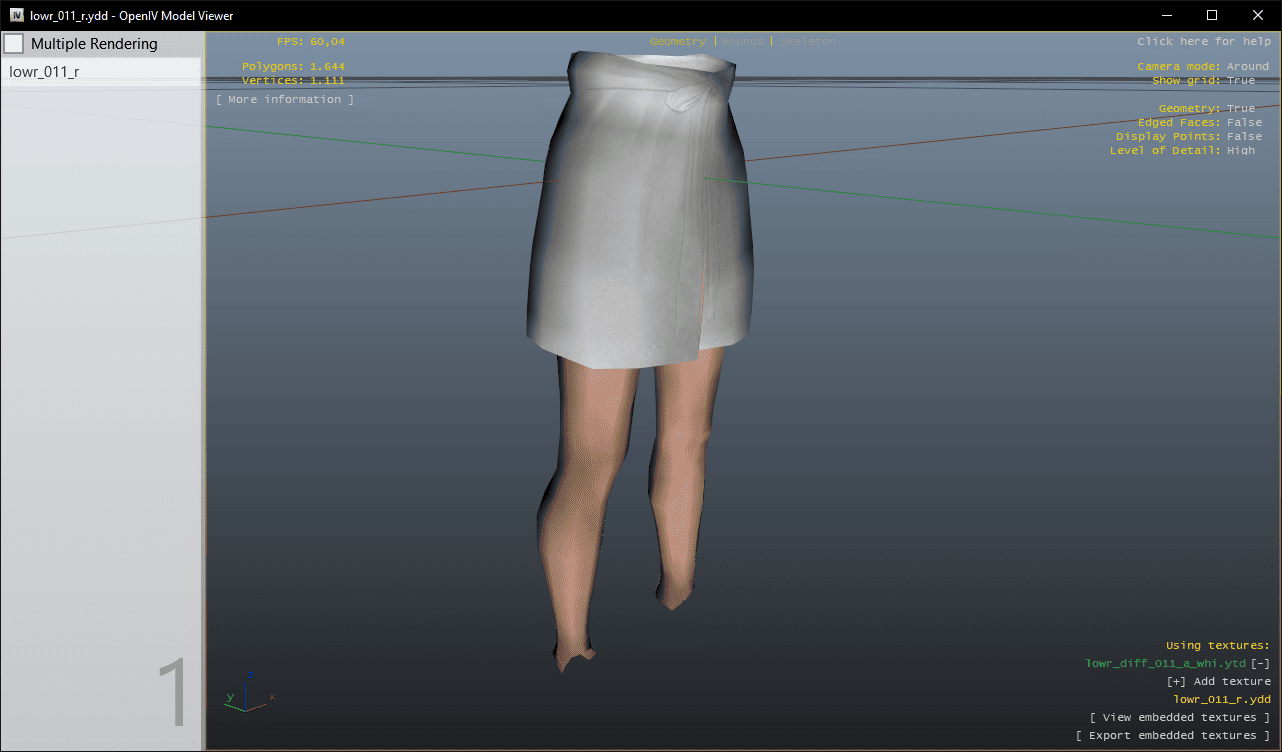
Task: Toggle the Display Points option
Action: click(x=1244, y=137)
